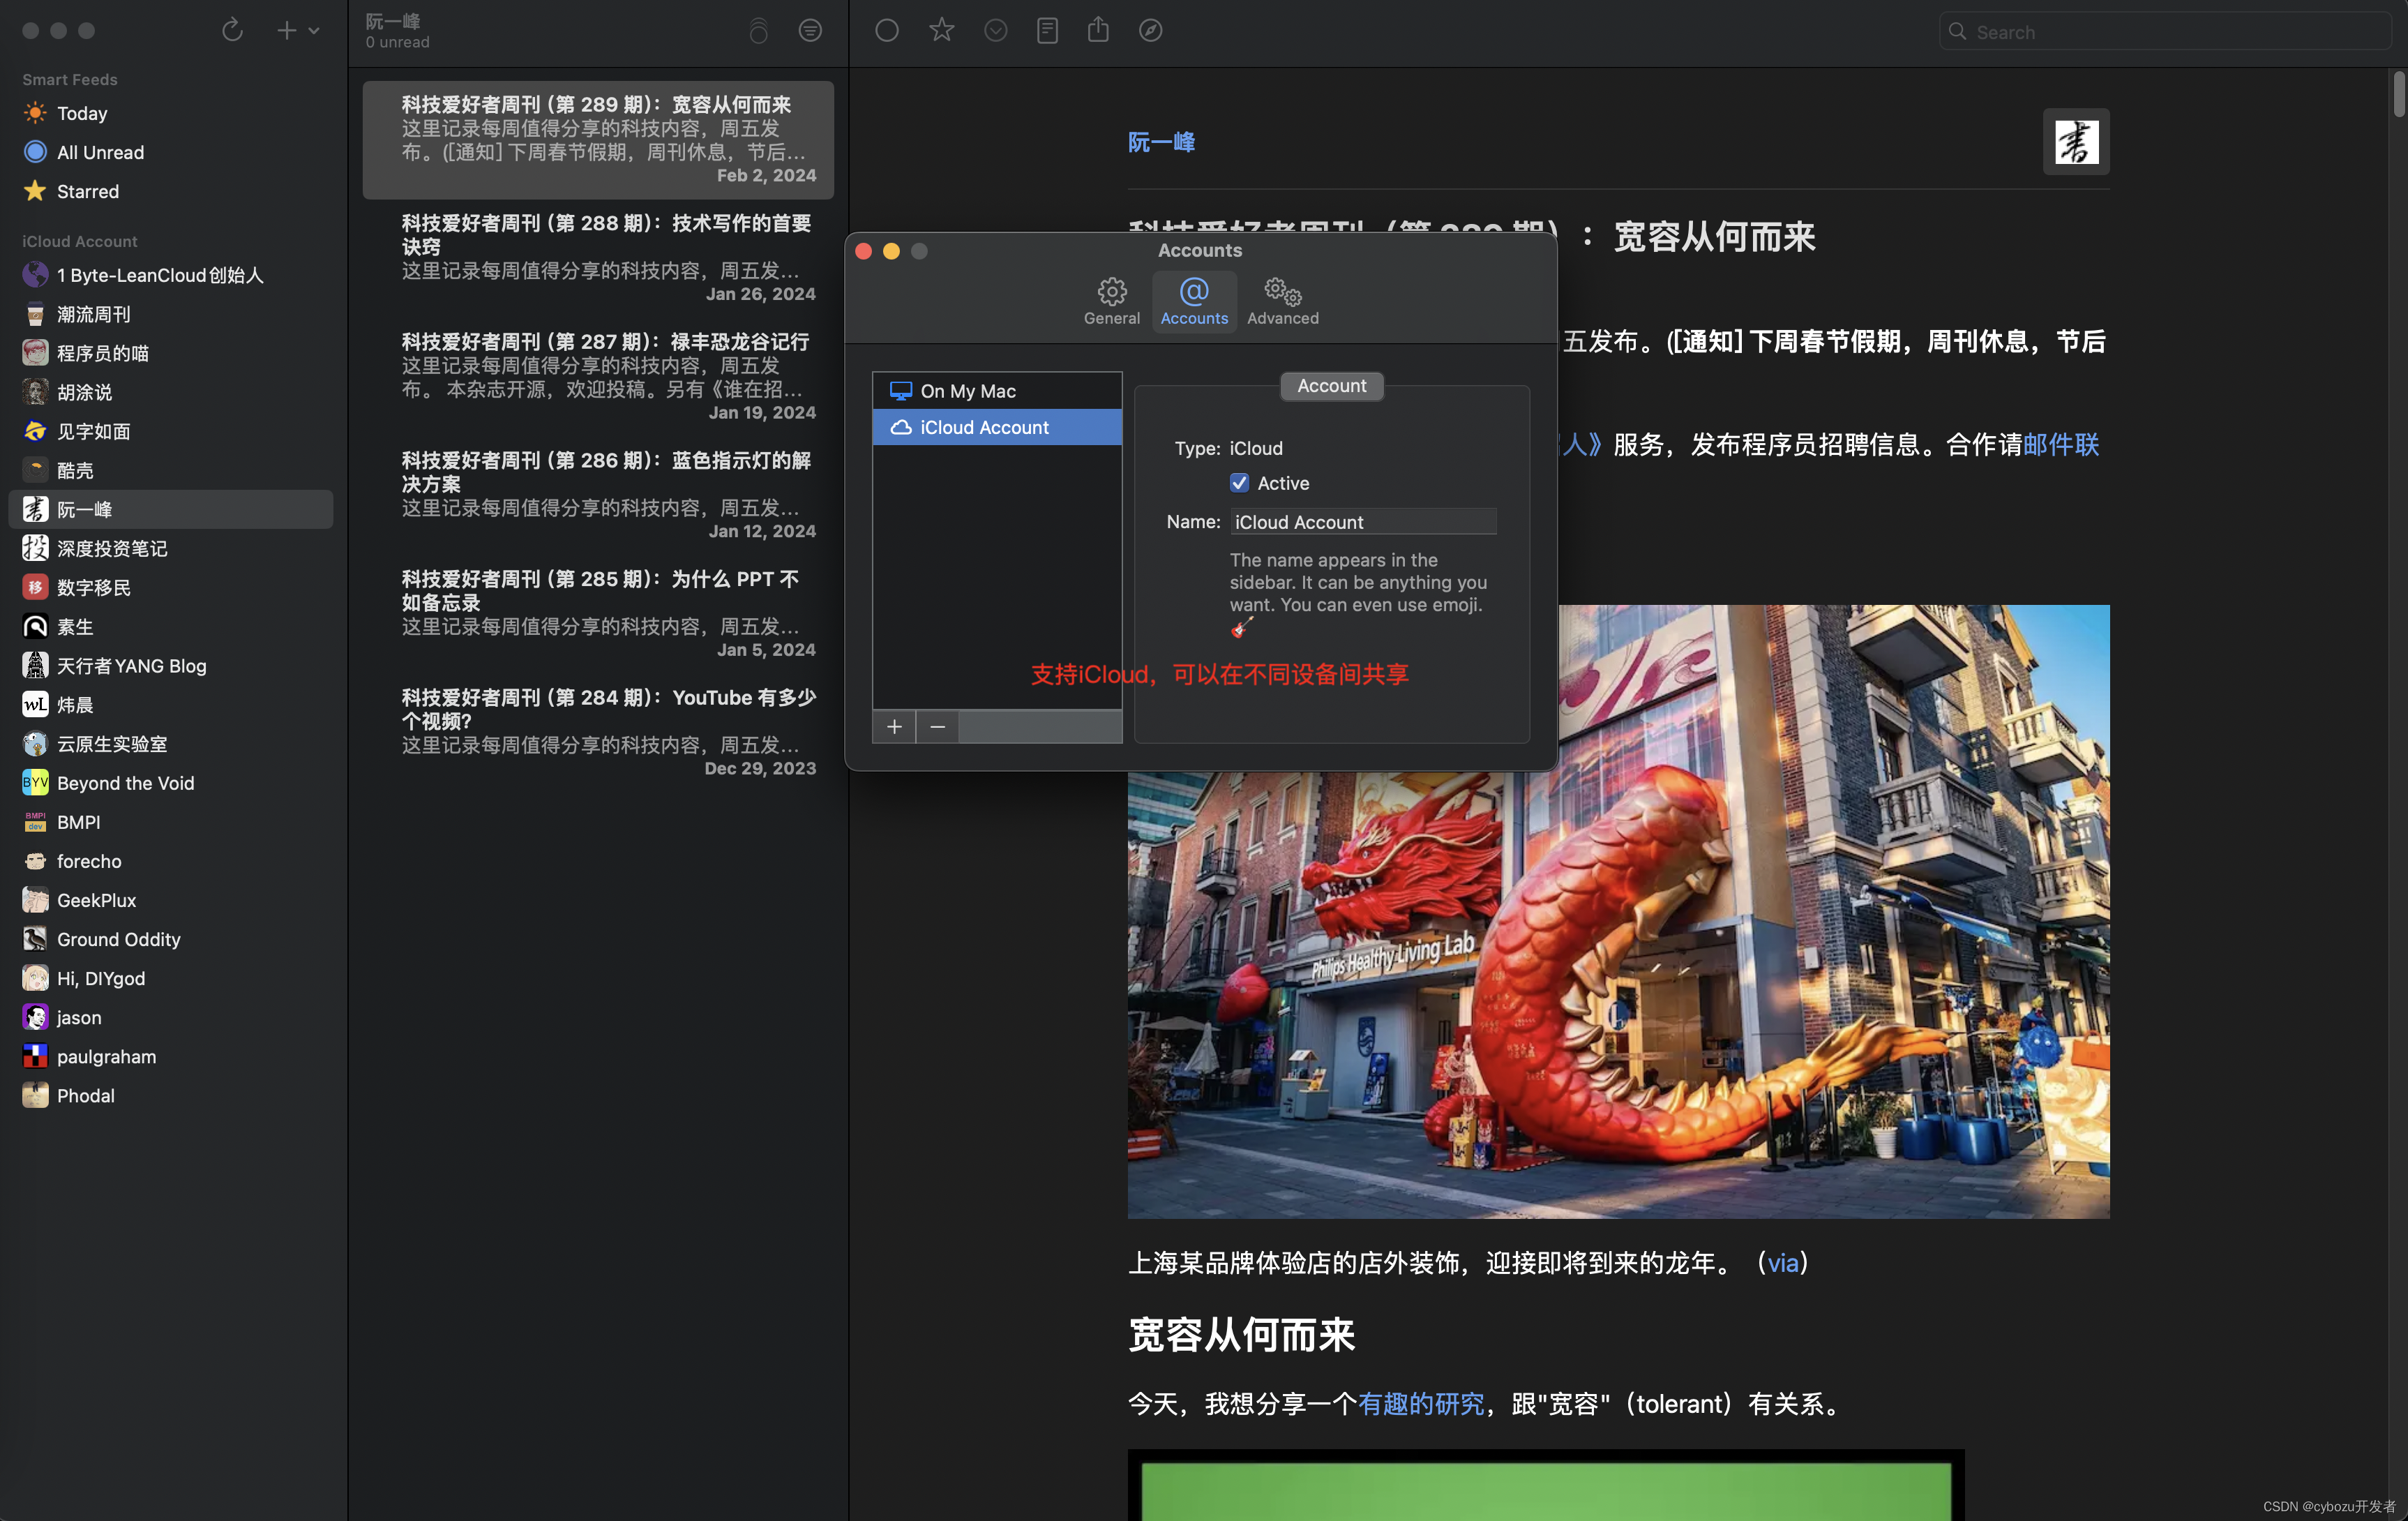Click plus button to add account

pyautogui.click(x=894, y=727)
